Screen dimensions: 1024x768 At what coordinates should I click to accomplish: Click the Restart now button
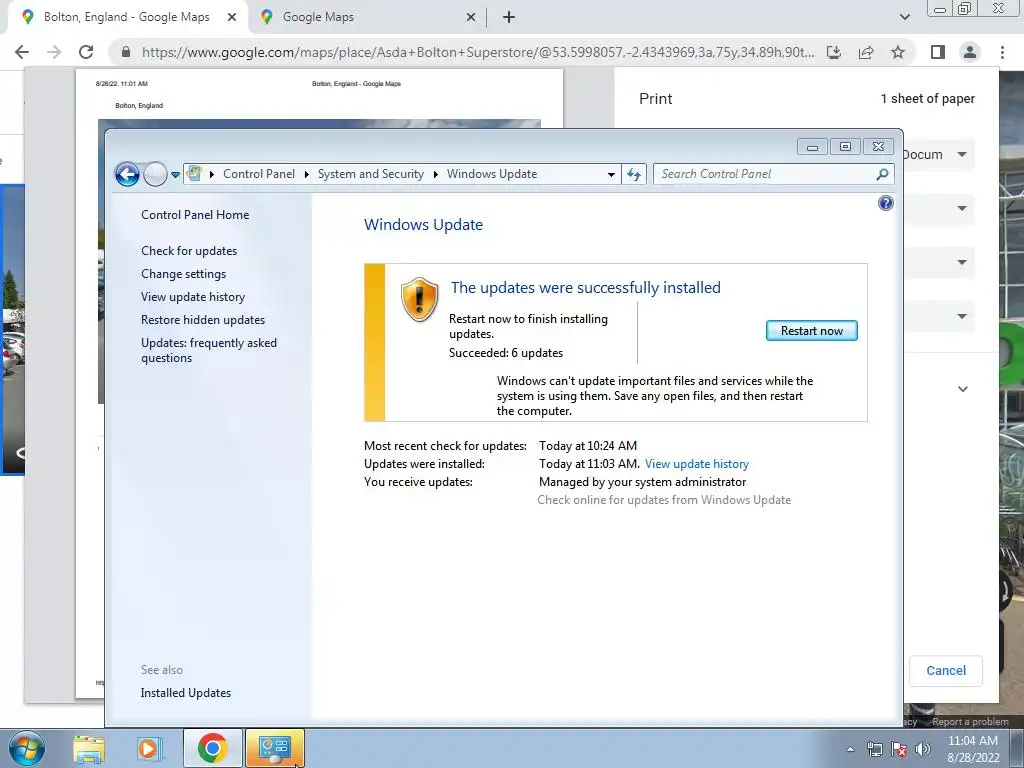tap(812, 330)
